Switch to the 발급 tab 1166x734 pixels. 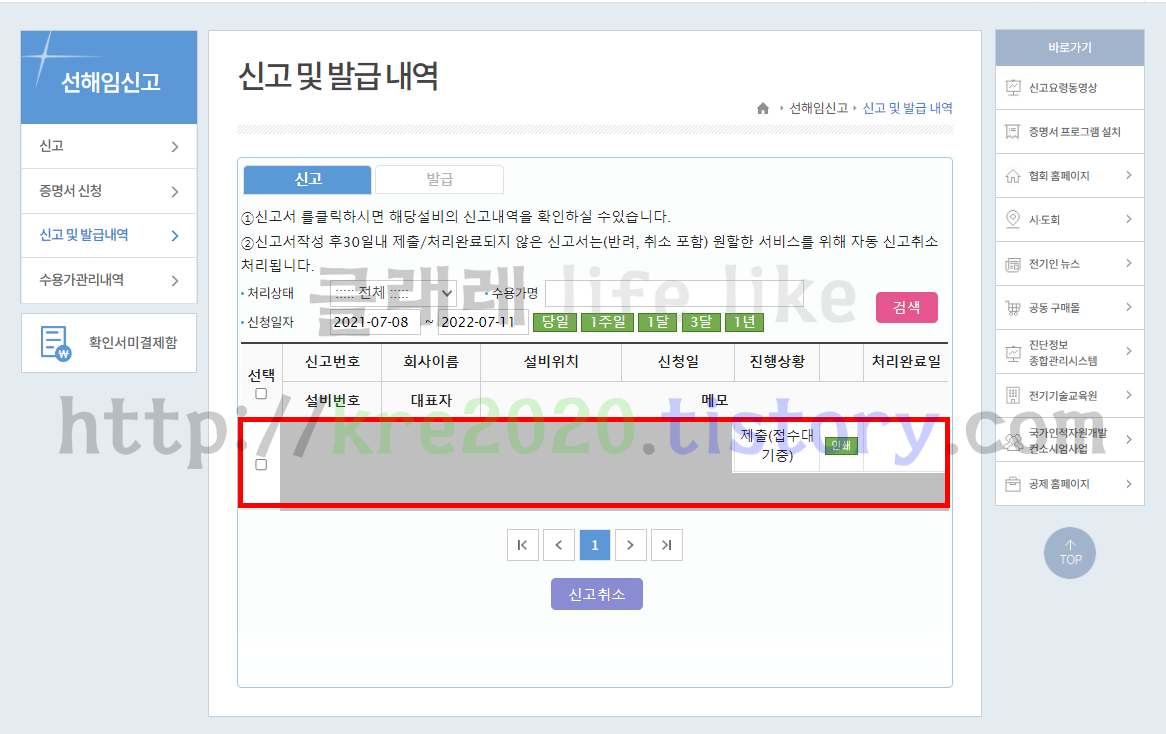click(x=439, y=179)
